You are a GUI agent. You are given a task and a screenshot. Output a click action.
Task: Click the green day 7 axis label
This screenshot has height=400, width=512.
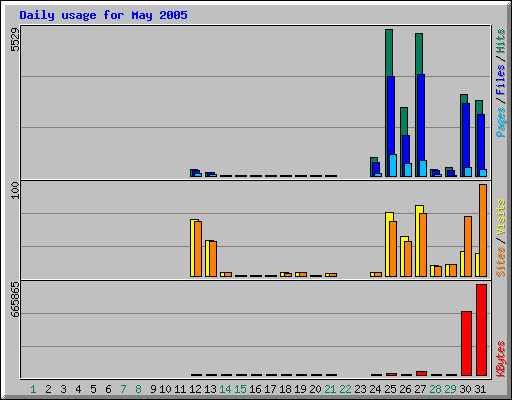pyautogui.click(x=123, y=389)
